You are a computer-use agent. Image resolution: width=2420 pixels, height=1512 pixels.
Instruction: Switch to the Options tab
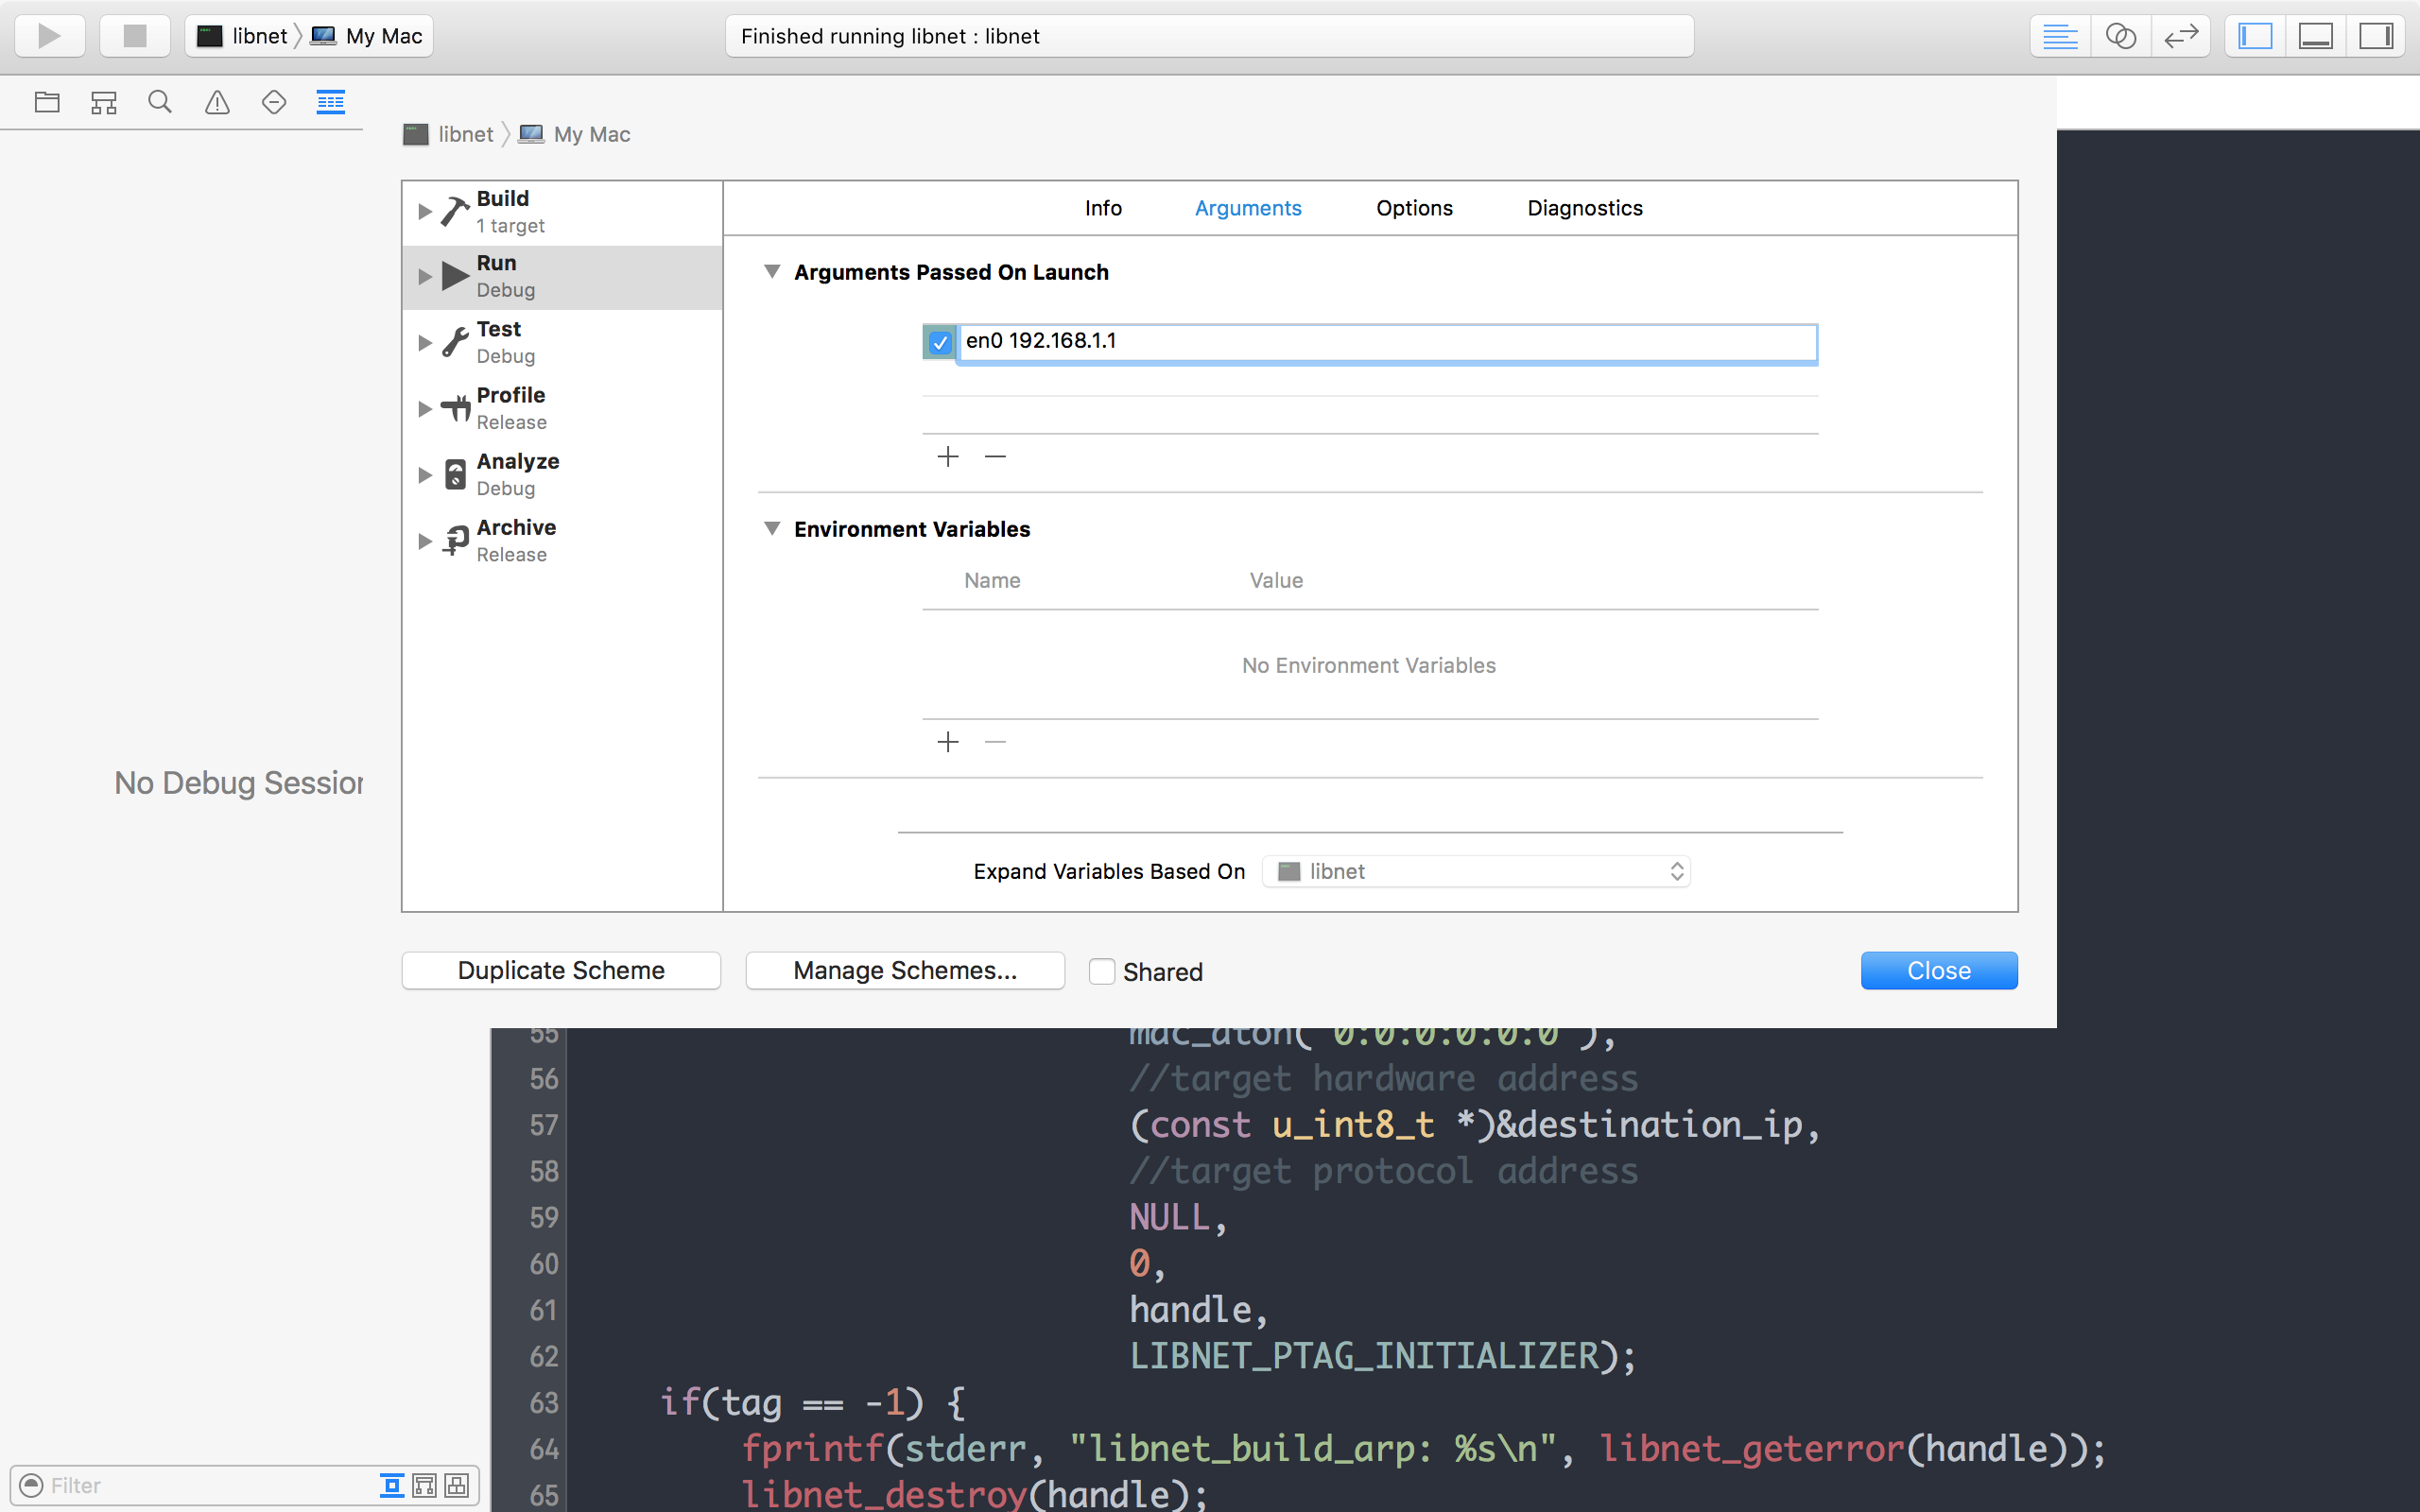(x=1414, y=208)
